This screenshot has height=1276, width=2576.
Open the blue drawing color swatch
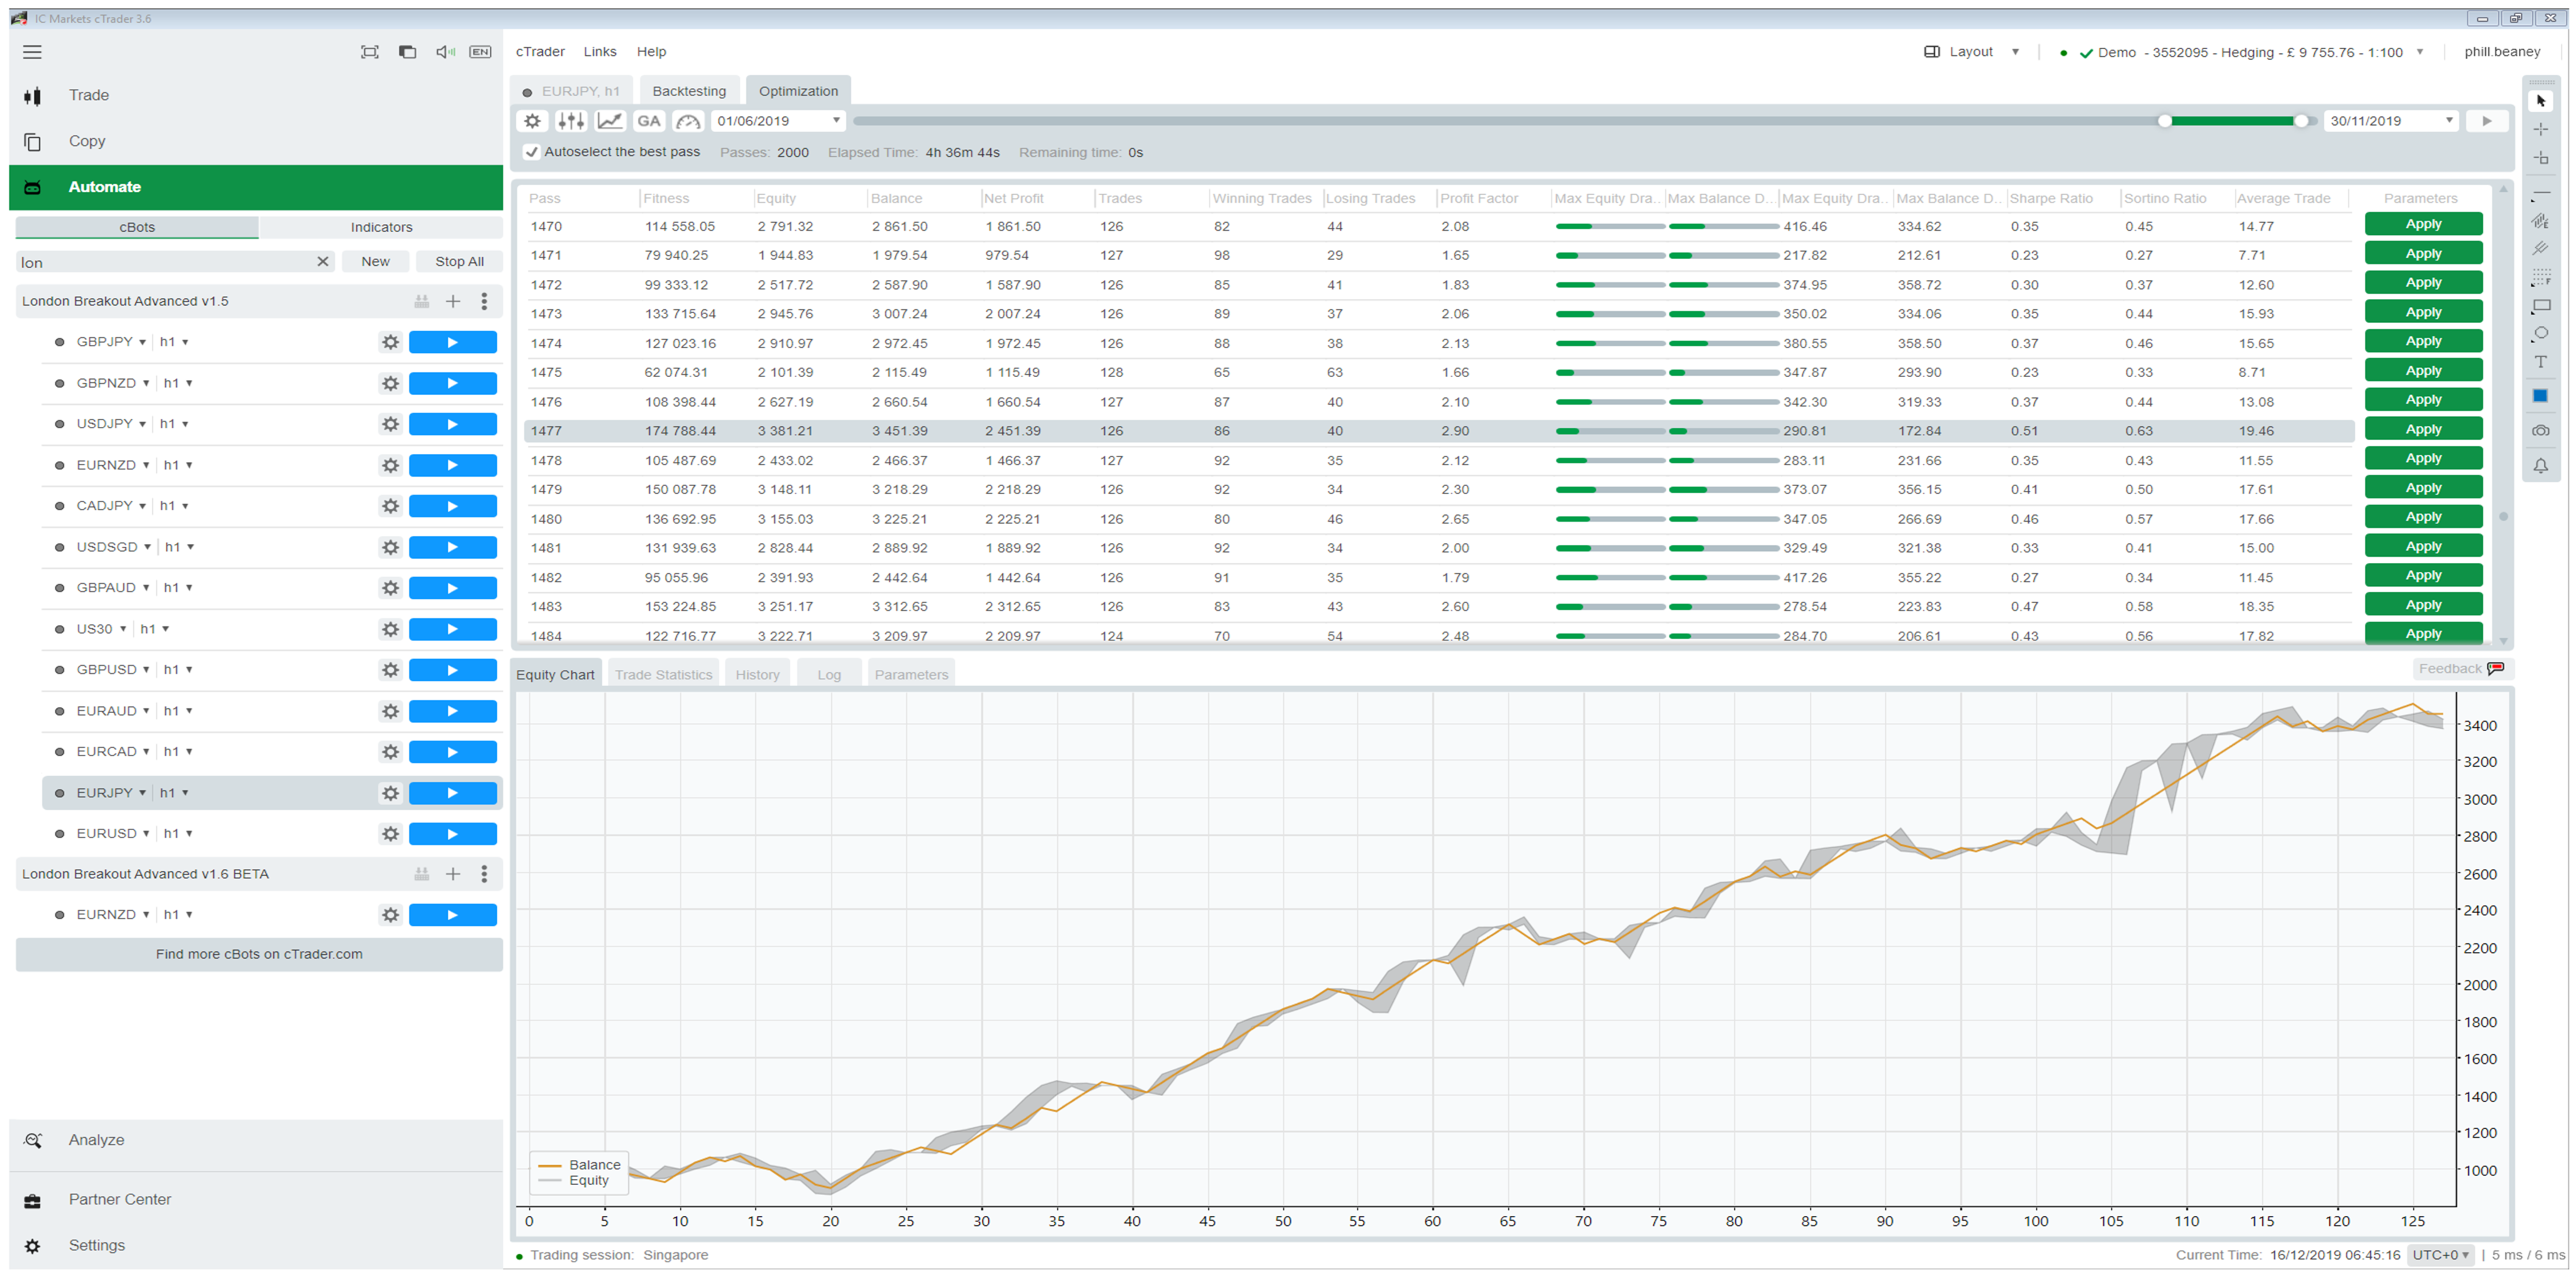(2540, 396)
